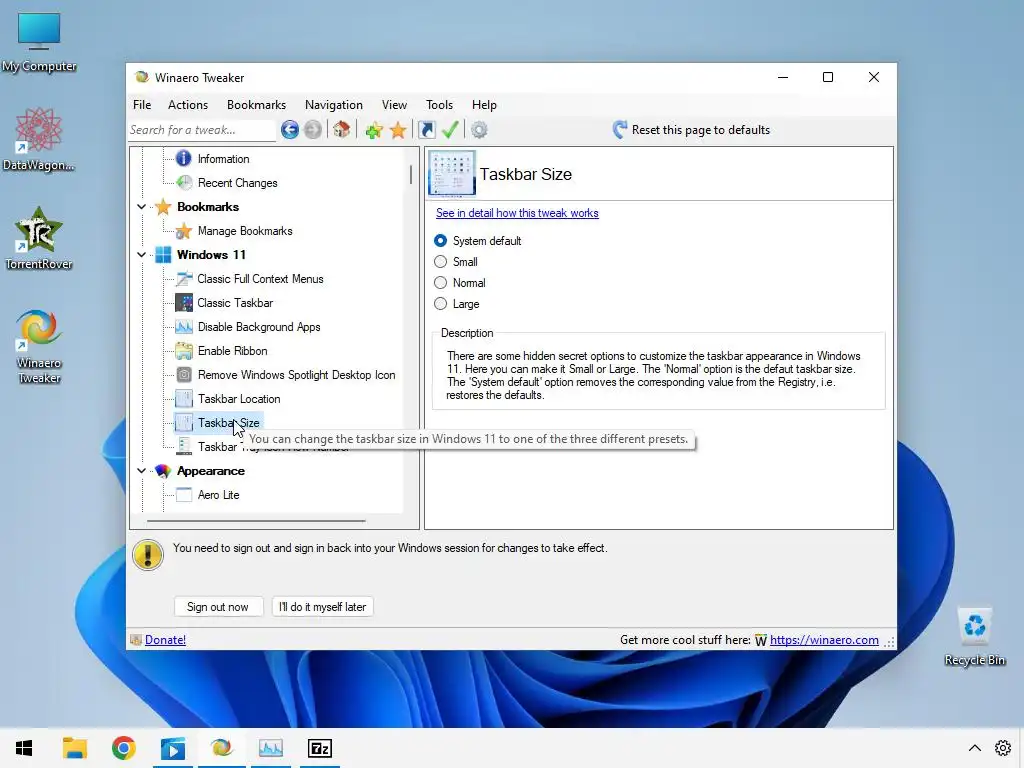
Task: Select Taskbar Tray Icon Row Number item
Action: (217, 447)
